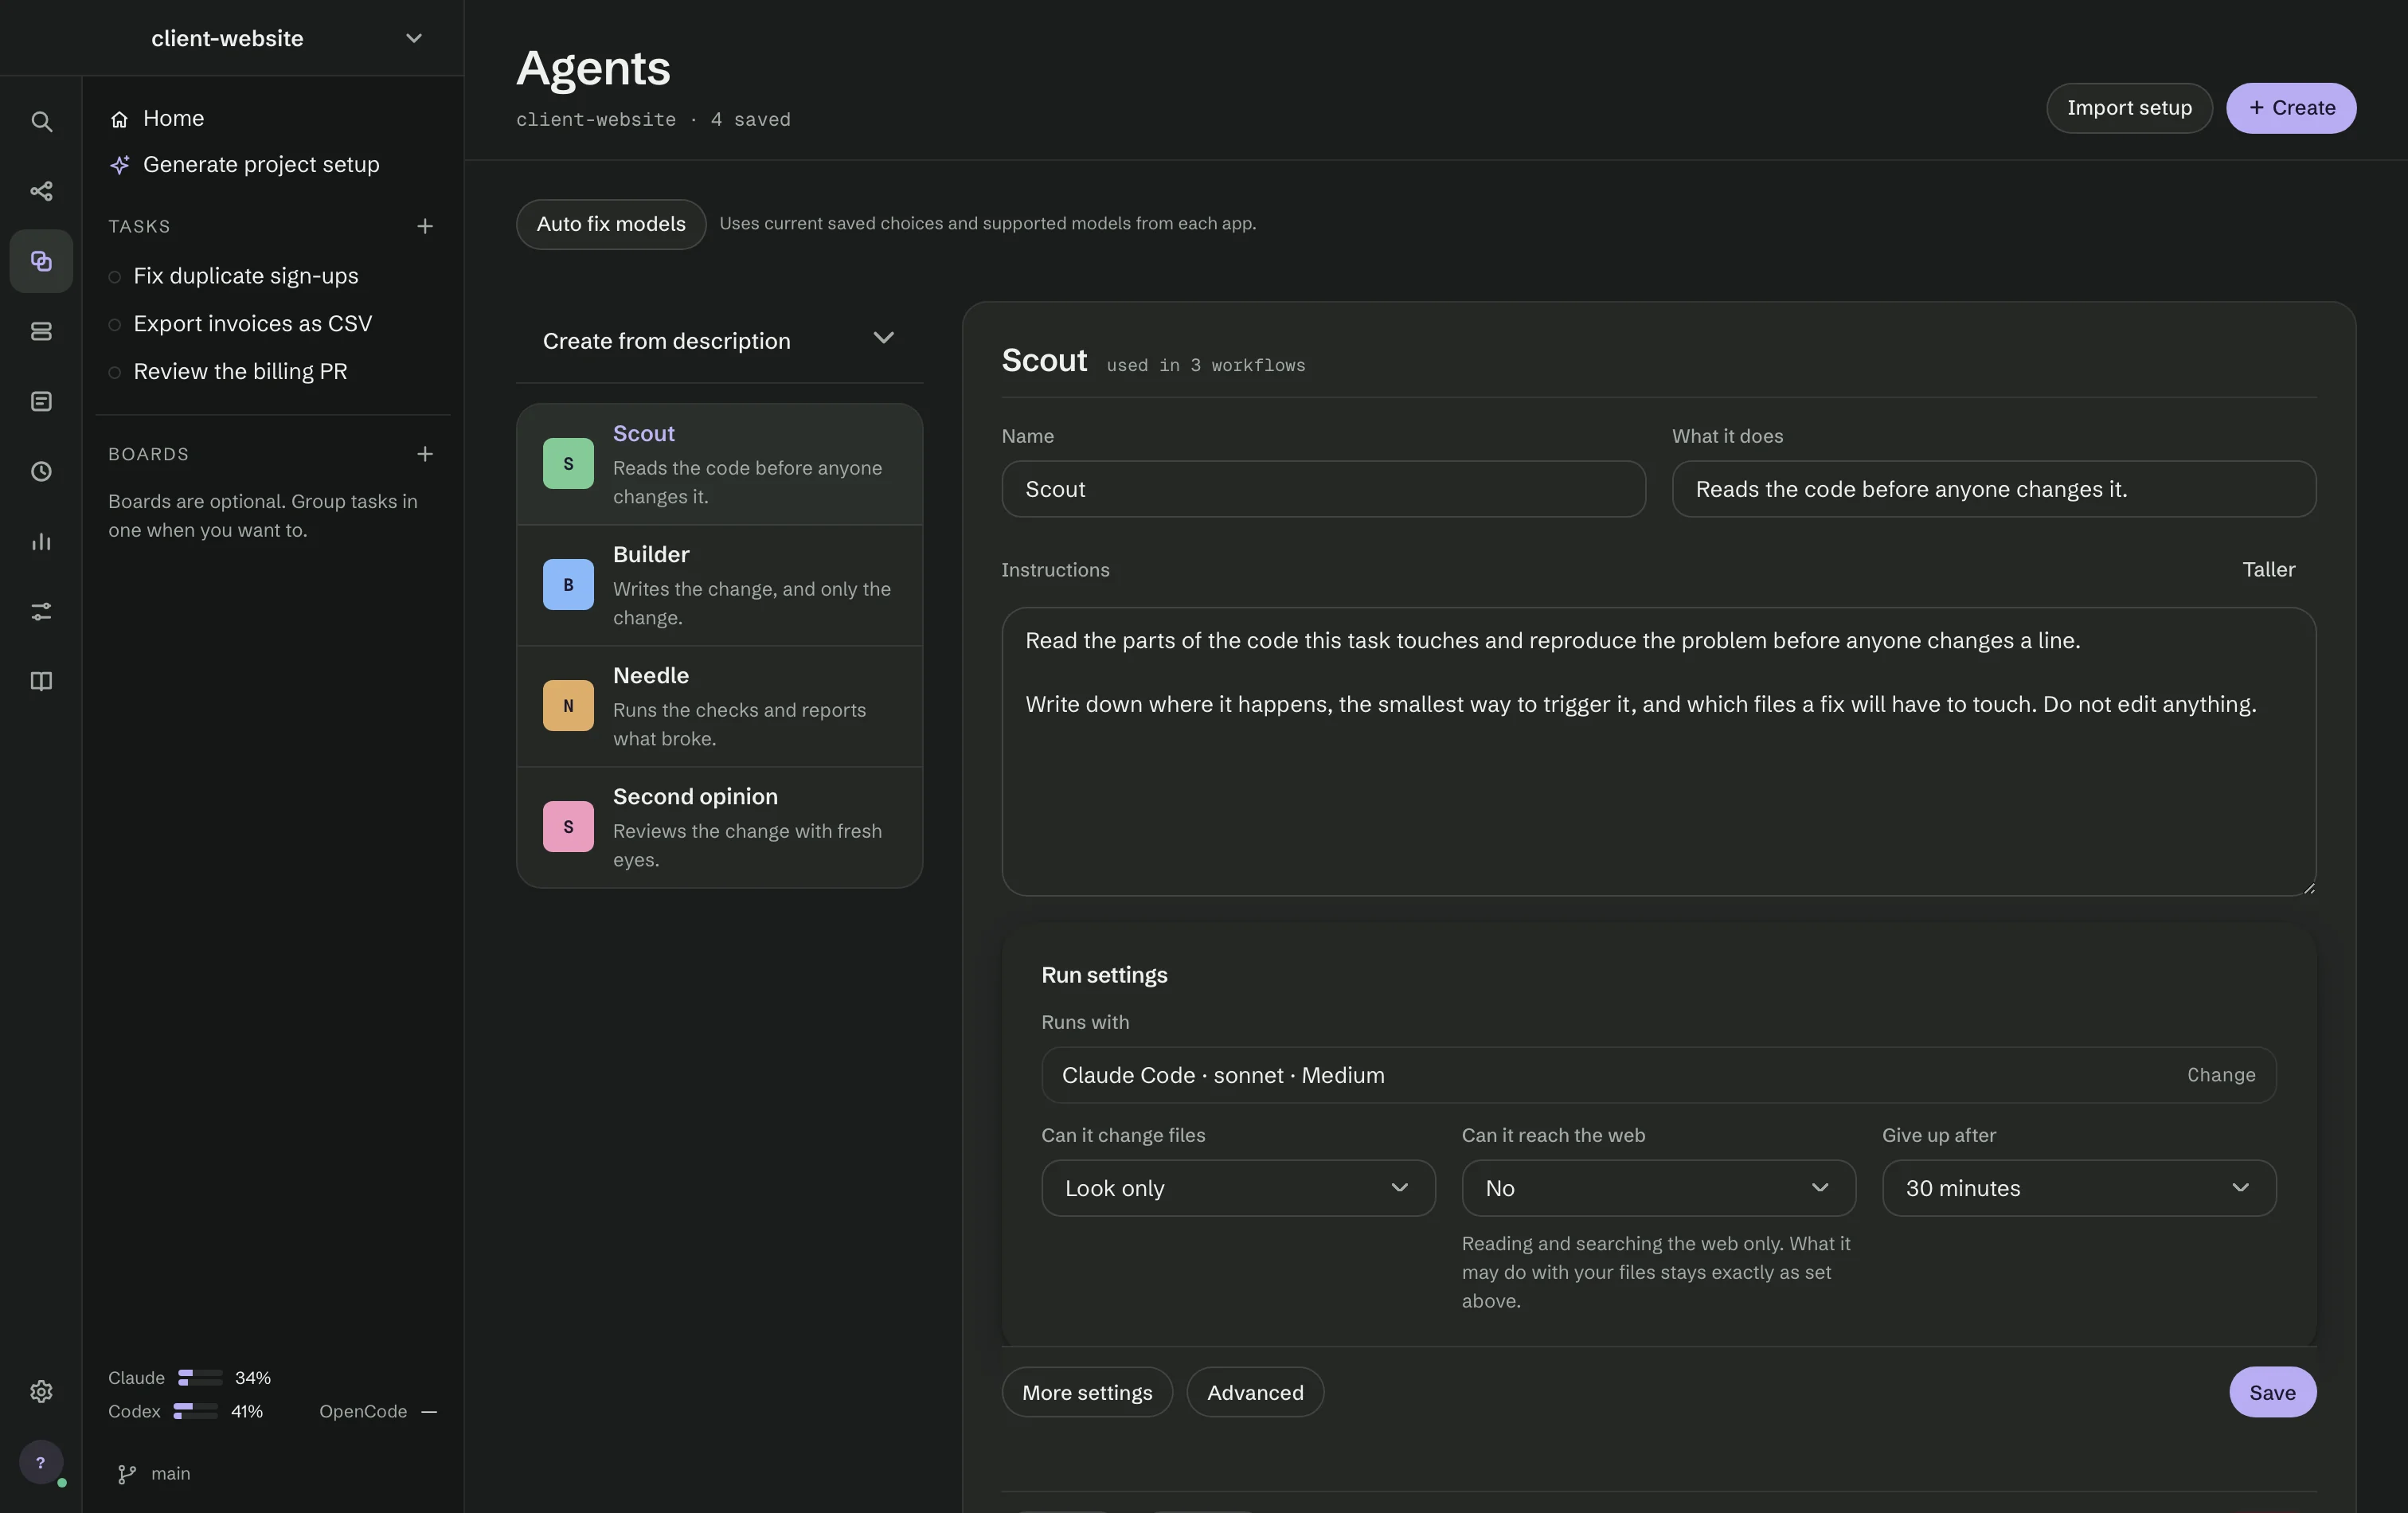Open More settings
Image resolution: width=2408 pixels, height=1513 pixels.
1087,1392
